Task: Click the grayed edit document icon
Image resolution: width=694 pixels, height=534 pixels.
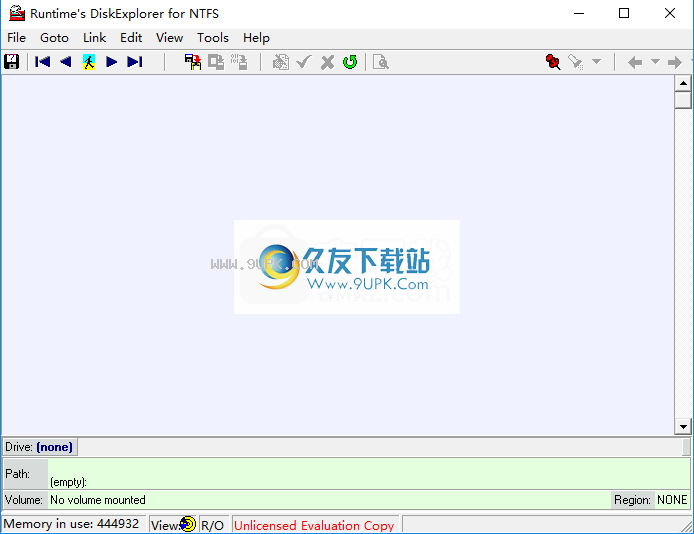Action: pyautogui.click(x=281, y=62)
